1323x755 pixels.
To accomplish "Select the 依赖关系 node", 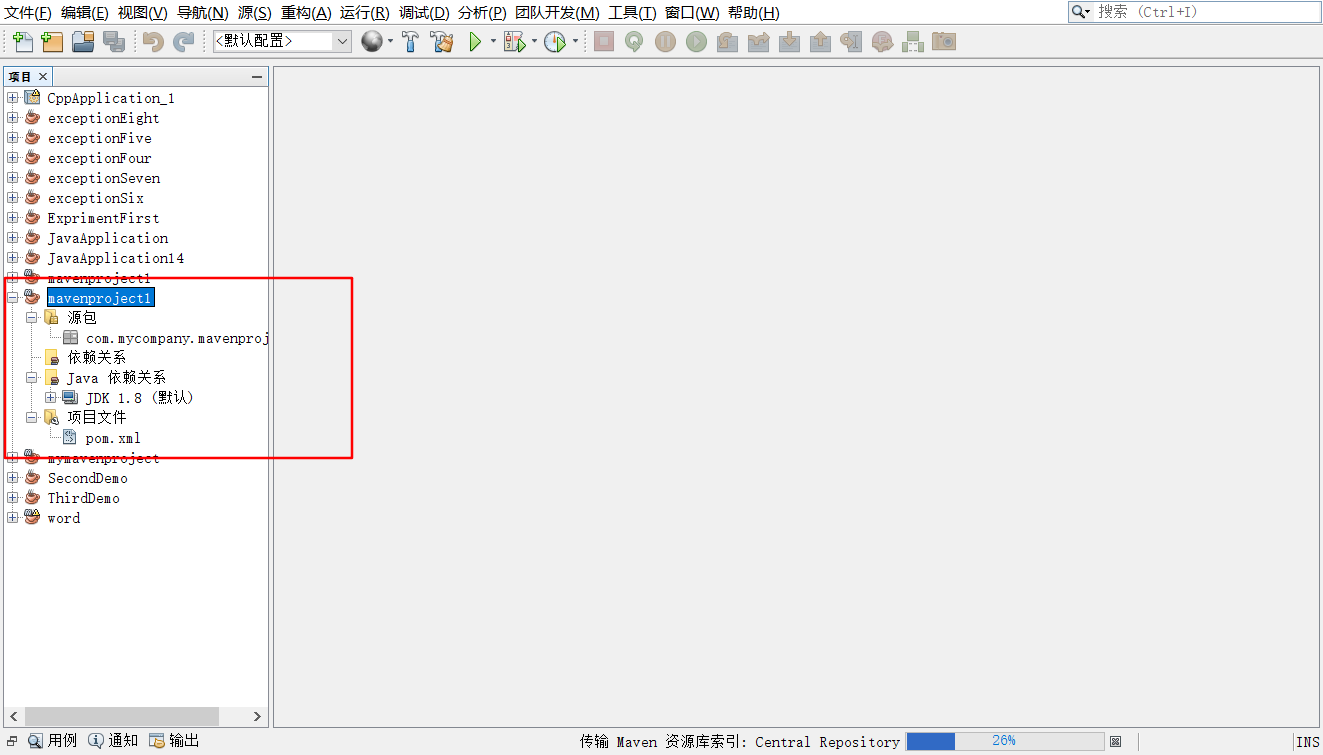I will (96, 358).
